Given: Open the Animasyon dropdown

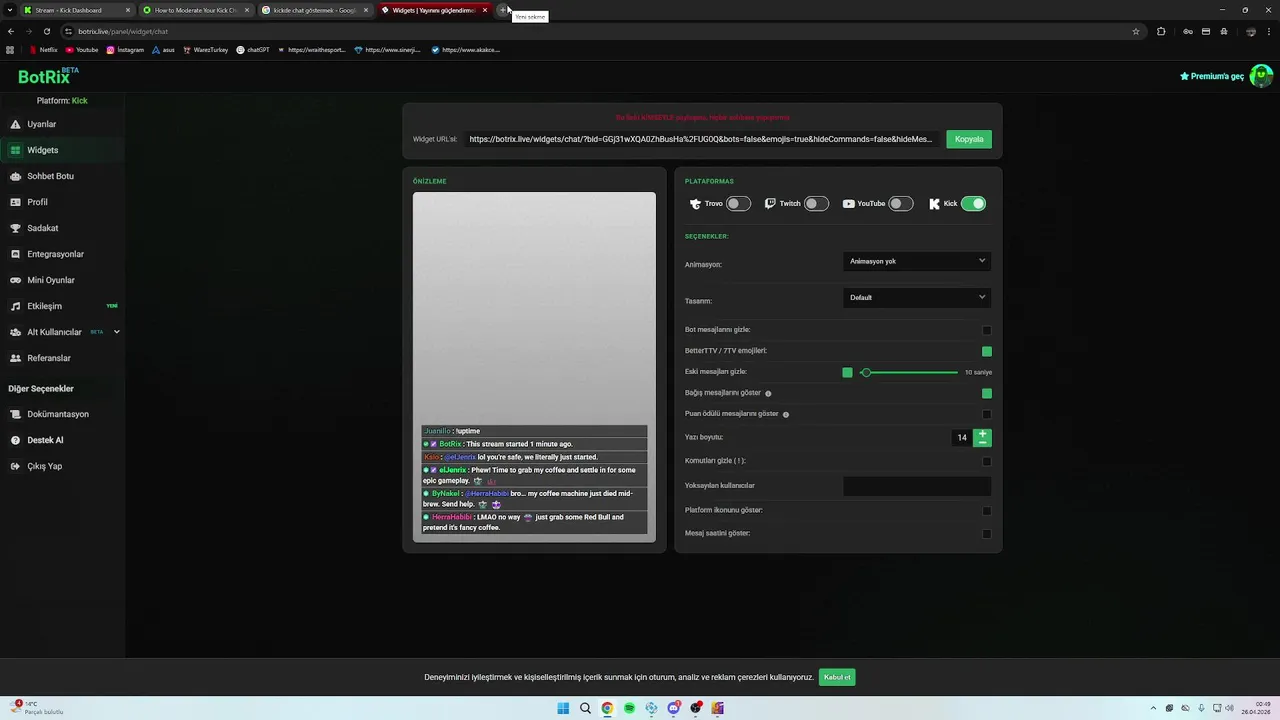Looking at the screenshot, I should tap(917, 262).
